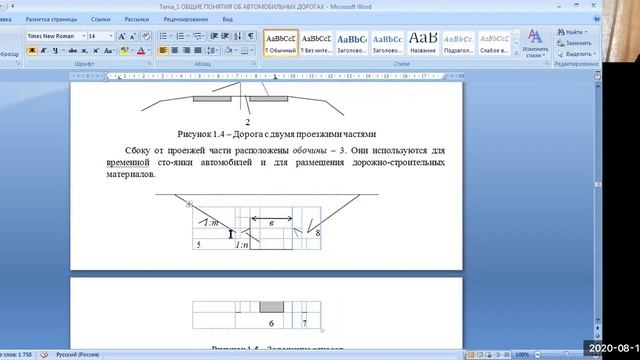Open Paragraph dialog launcher in Абзац group
This screenshot has width=640, height=360.
tap(254, 64)
